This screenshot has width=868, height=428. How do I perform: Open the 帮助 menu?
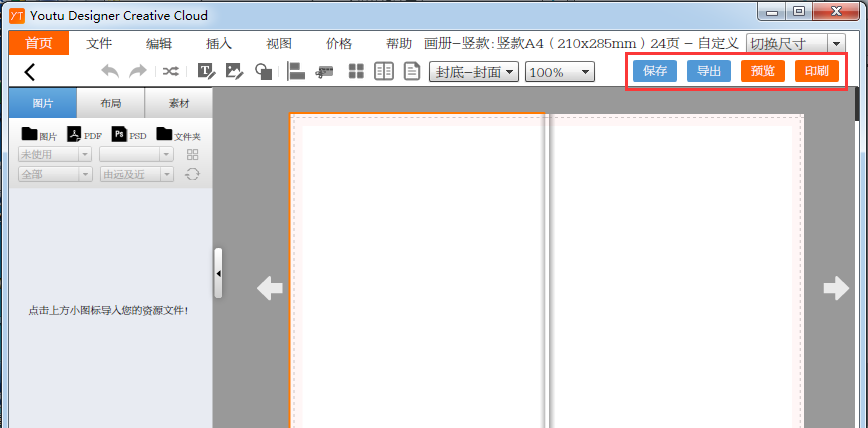pos(399,44)
